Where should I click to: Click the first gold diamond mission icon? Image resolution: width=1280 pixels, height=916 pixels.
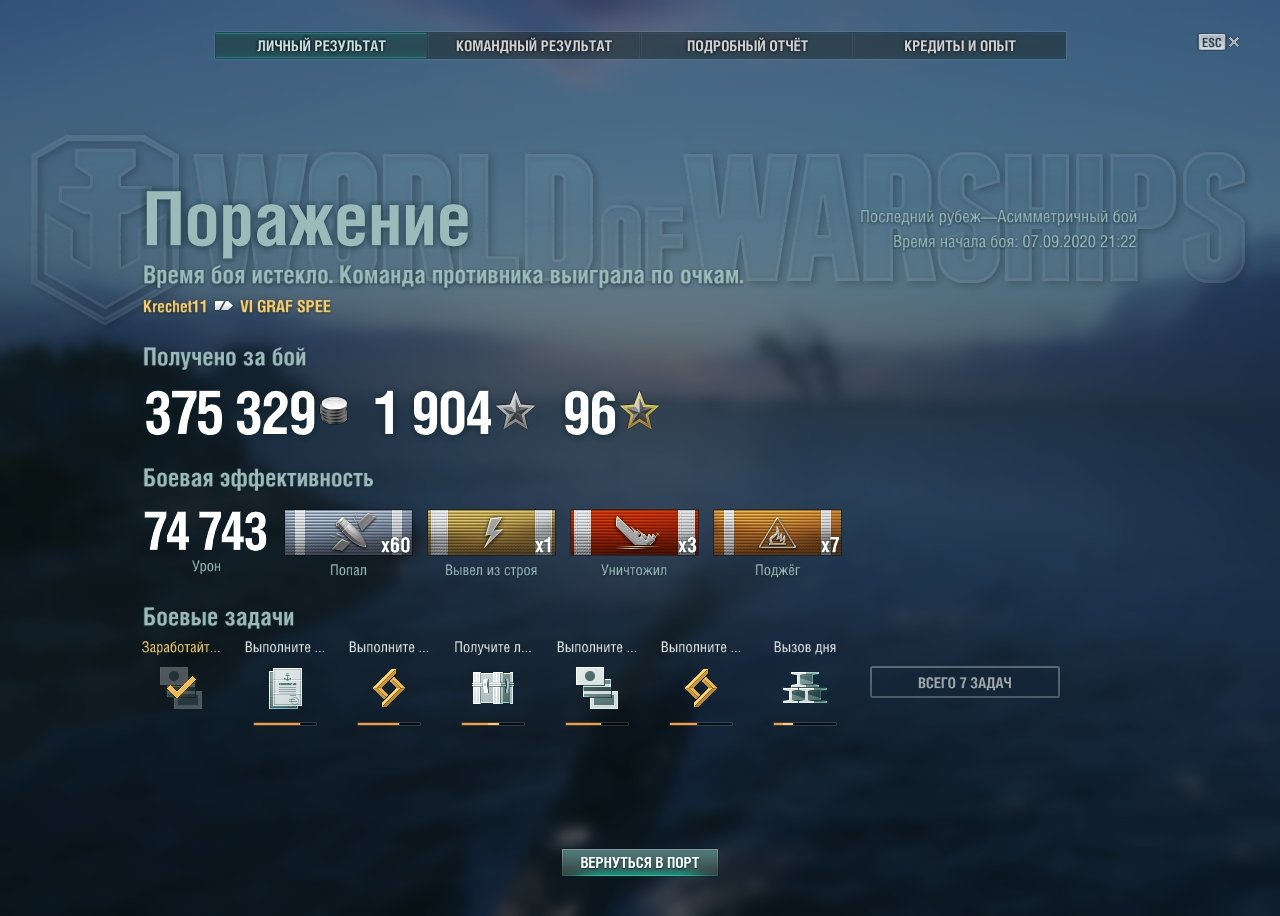pos(389,688)
